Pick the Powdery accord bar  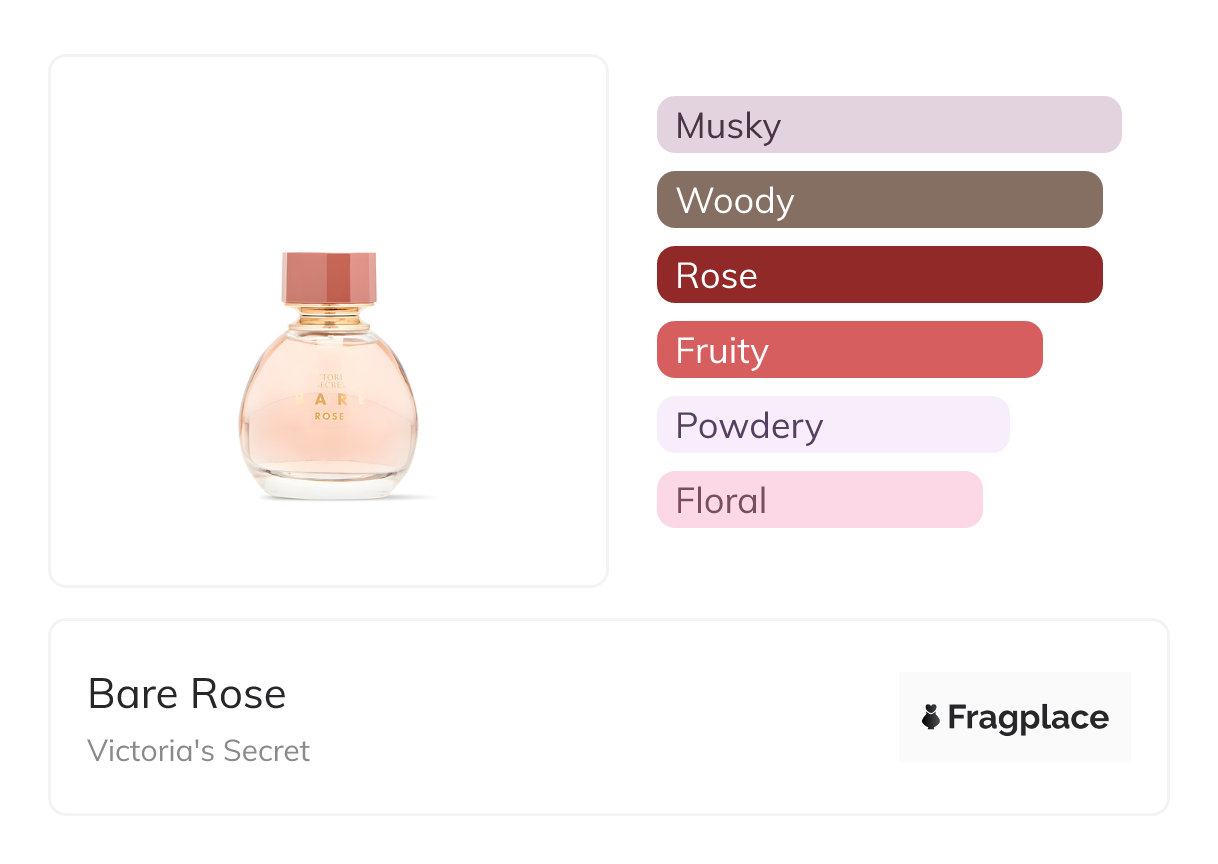832,425
